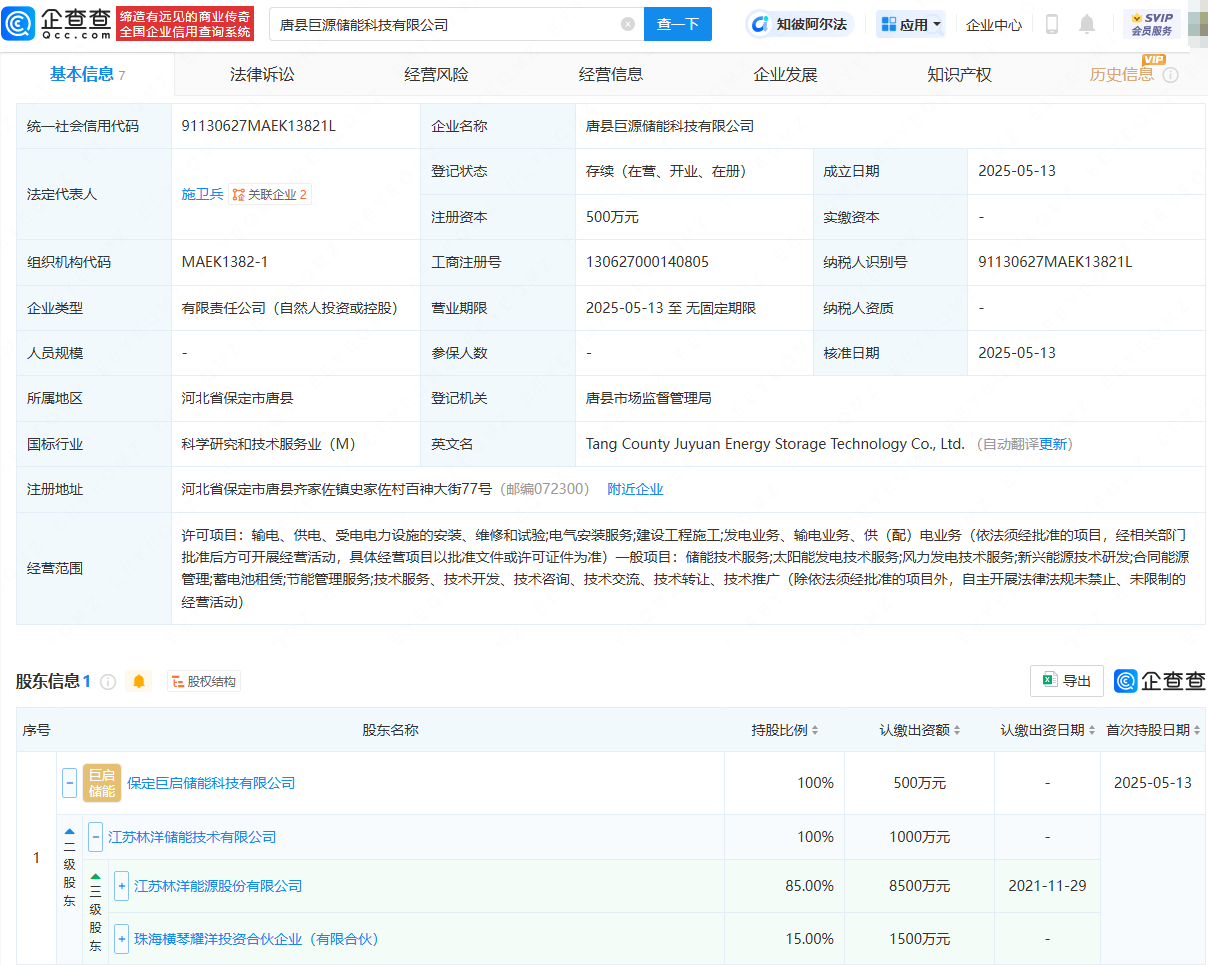View legal representative 施卫兵 profile
This screenshot has height=965, width=1208.
[201, 194]
